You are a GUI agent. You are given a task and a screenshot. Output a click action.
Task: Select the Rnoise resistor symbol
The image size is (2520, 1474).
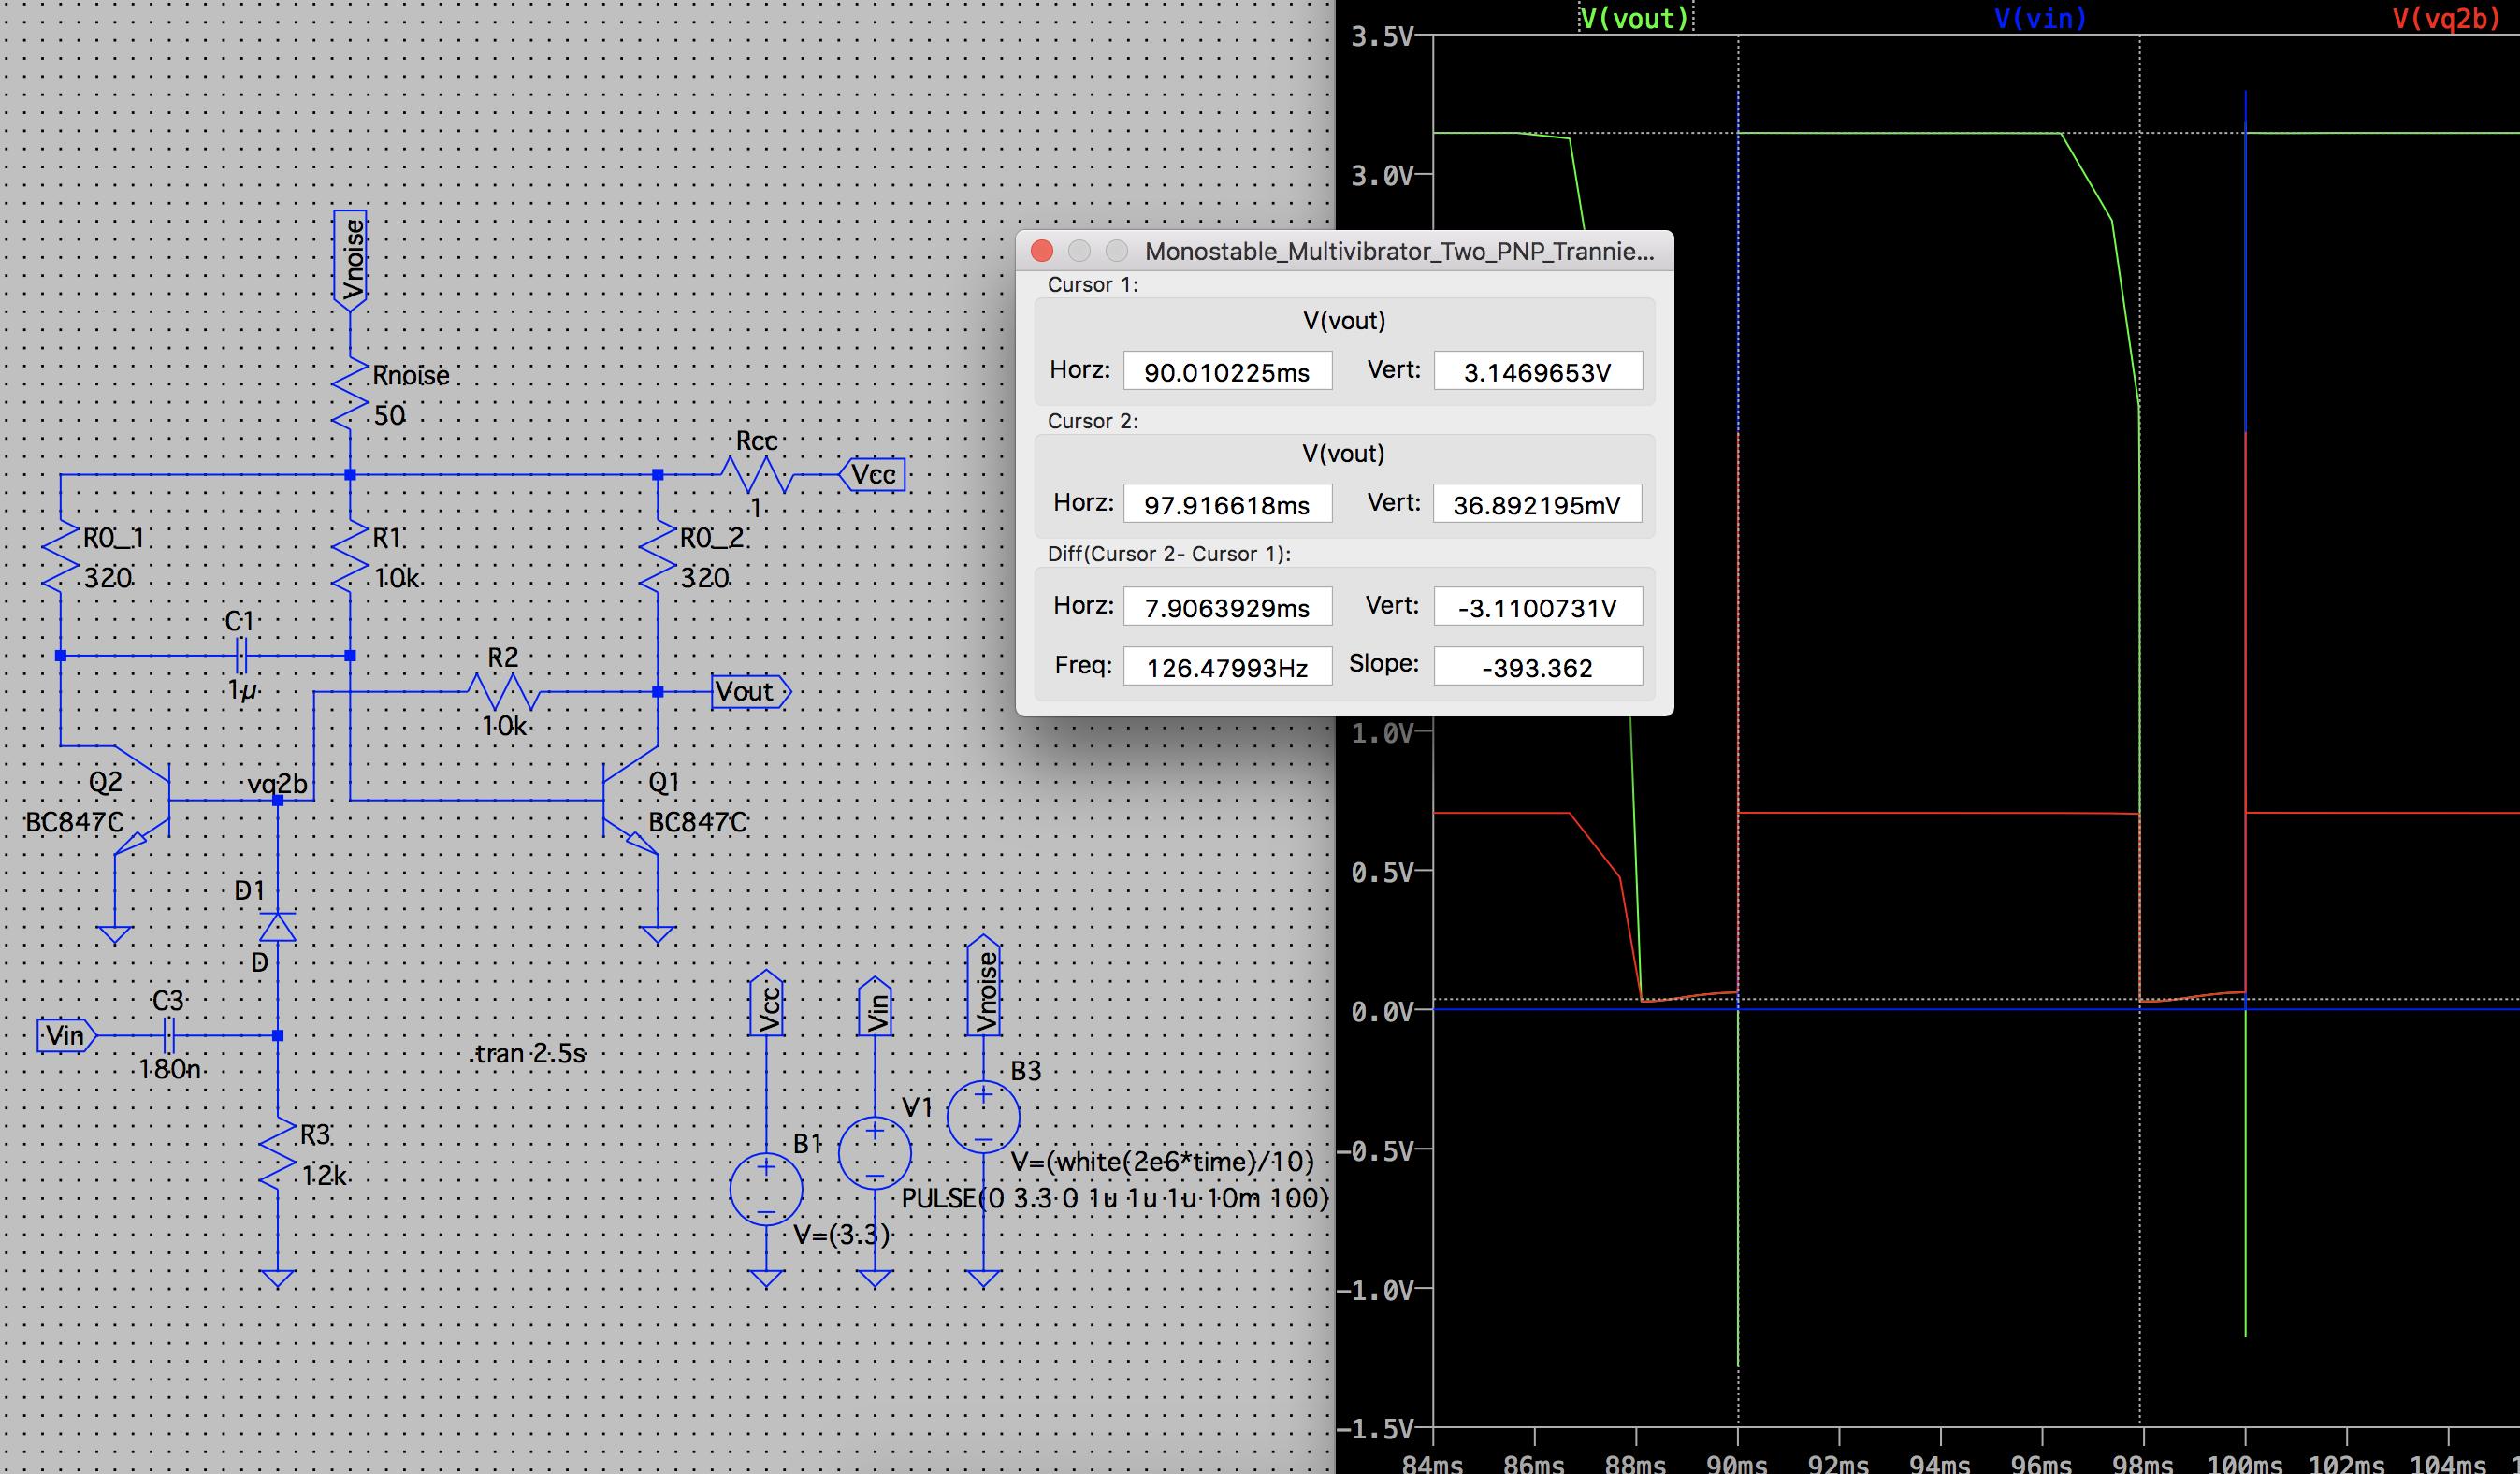350,395
